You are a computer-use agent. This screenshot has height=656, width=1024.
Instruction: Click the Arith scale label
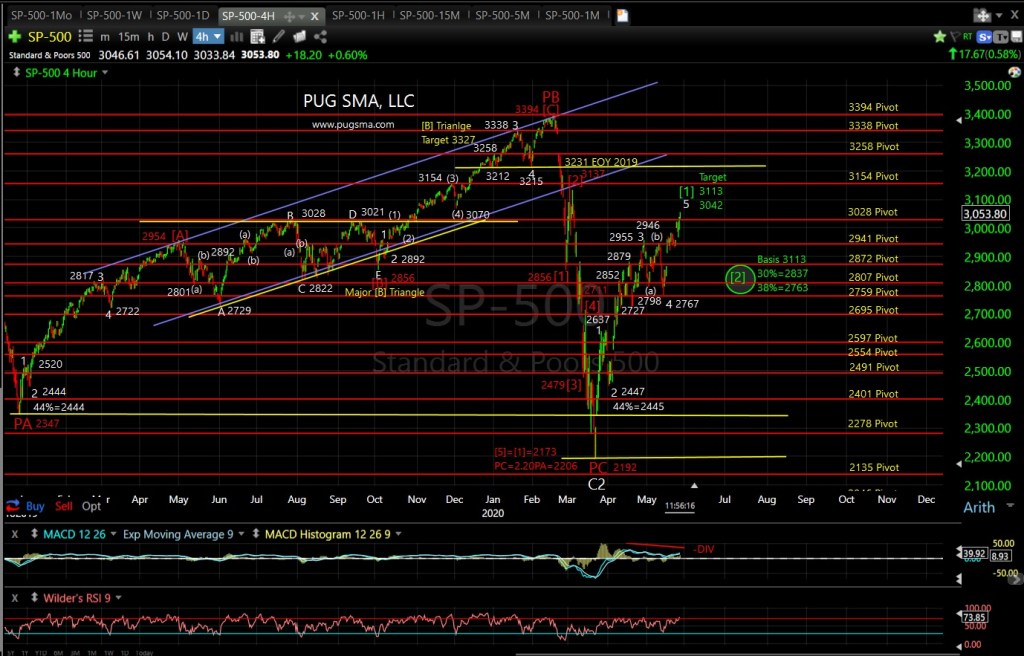tap(979, 507)
